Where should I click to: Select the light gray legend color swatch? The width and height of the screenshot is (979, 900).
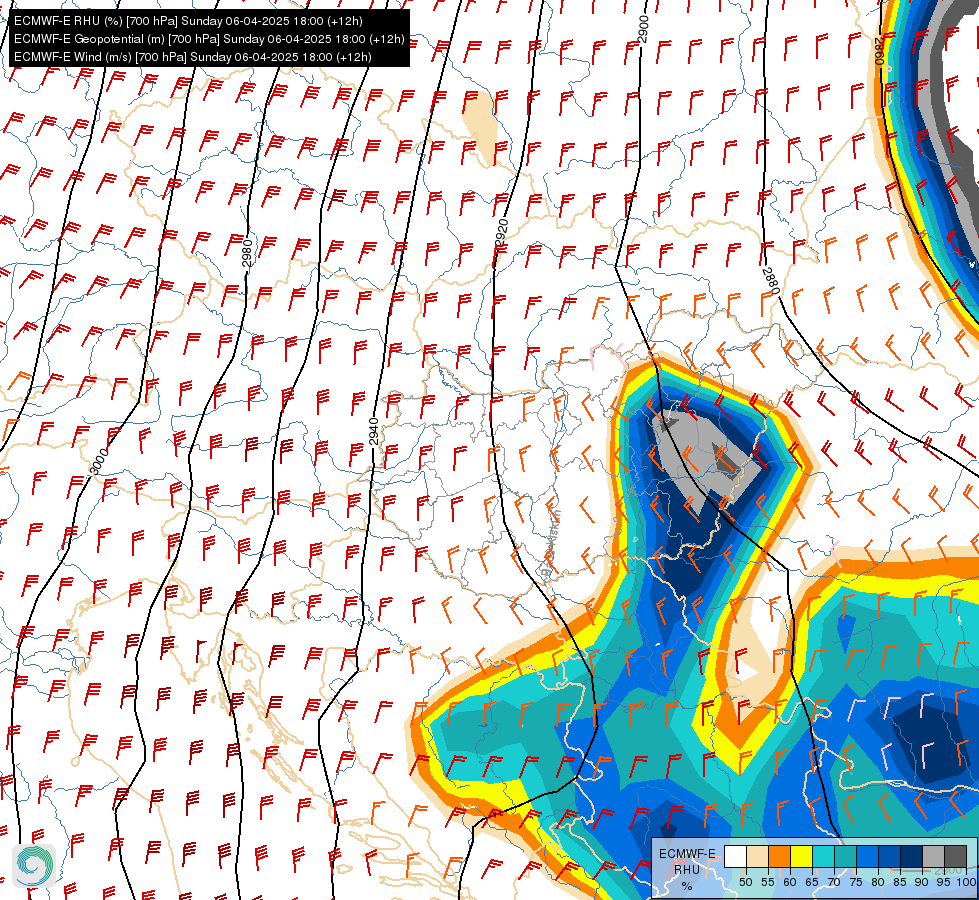(x=933, y=857)
